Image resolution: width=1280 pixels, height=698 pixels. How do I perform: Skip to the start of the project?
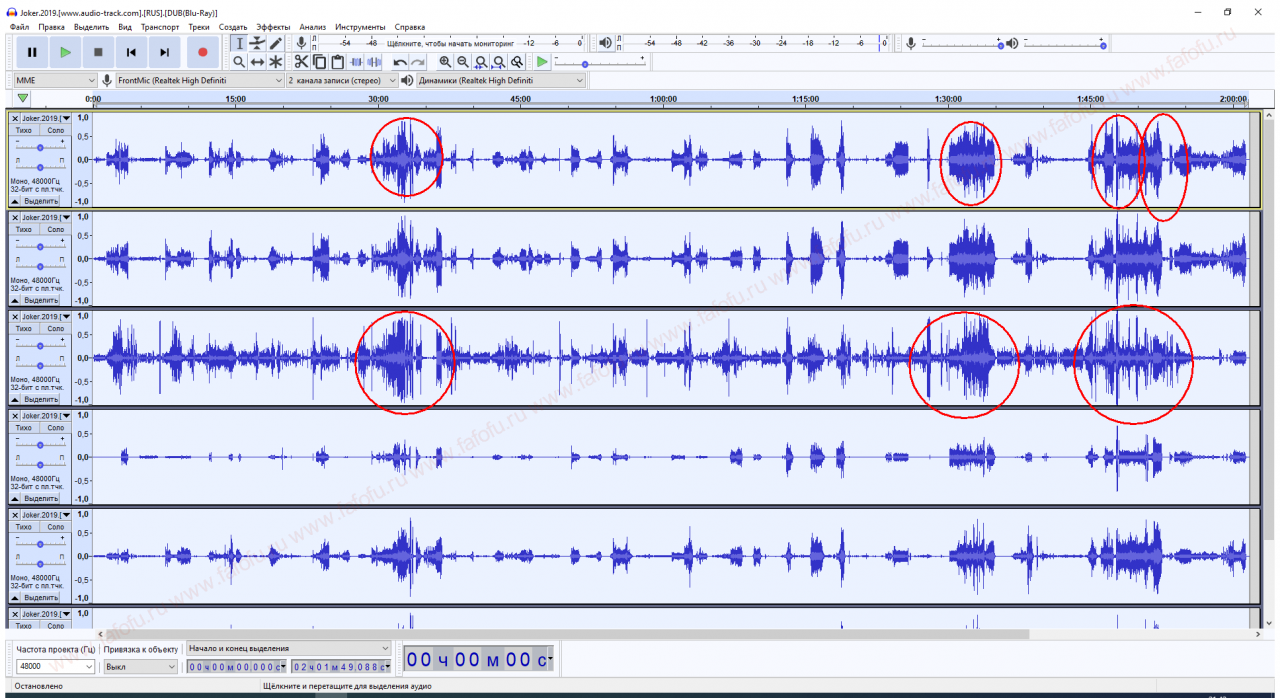(131, 52)
